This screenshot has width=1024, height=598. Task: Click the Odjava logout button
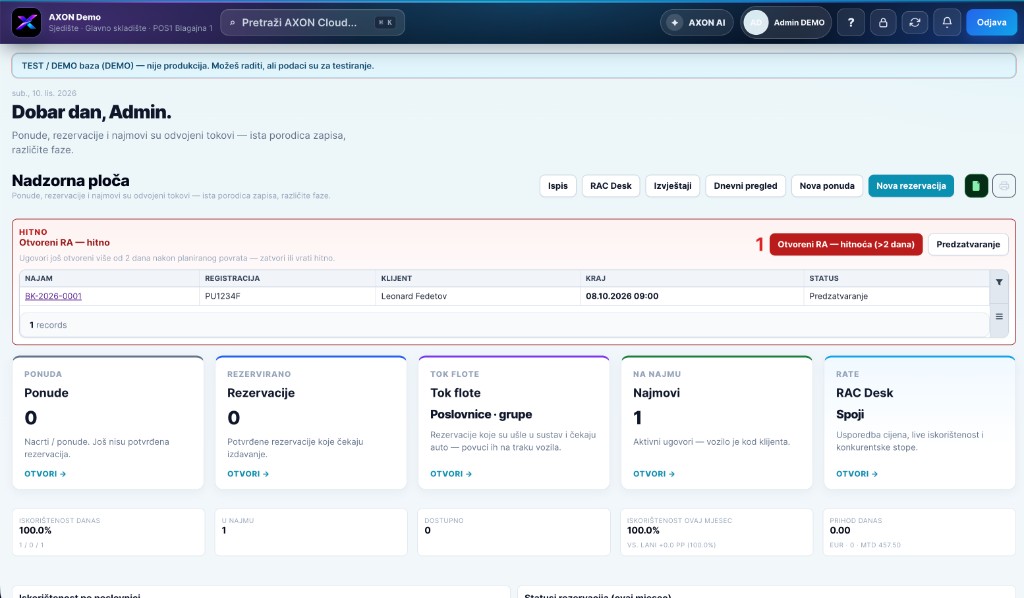[991, 22]
